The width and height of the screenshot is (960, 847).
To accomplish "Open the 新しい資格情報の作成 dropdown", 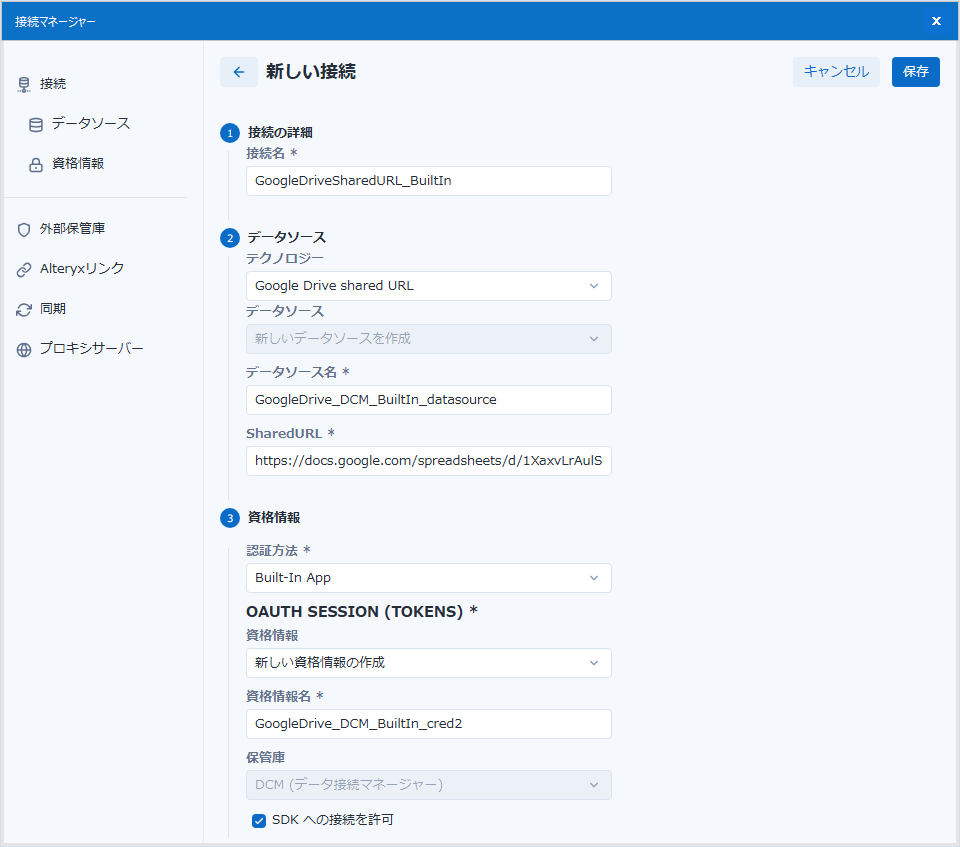I will (428, 663).
